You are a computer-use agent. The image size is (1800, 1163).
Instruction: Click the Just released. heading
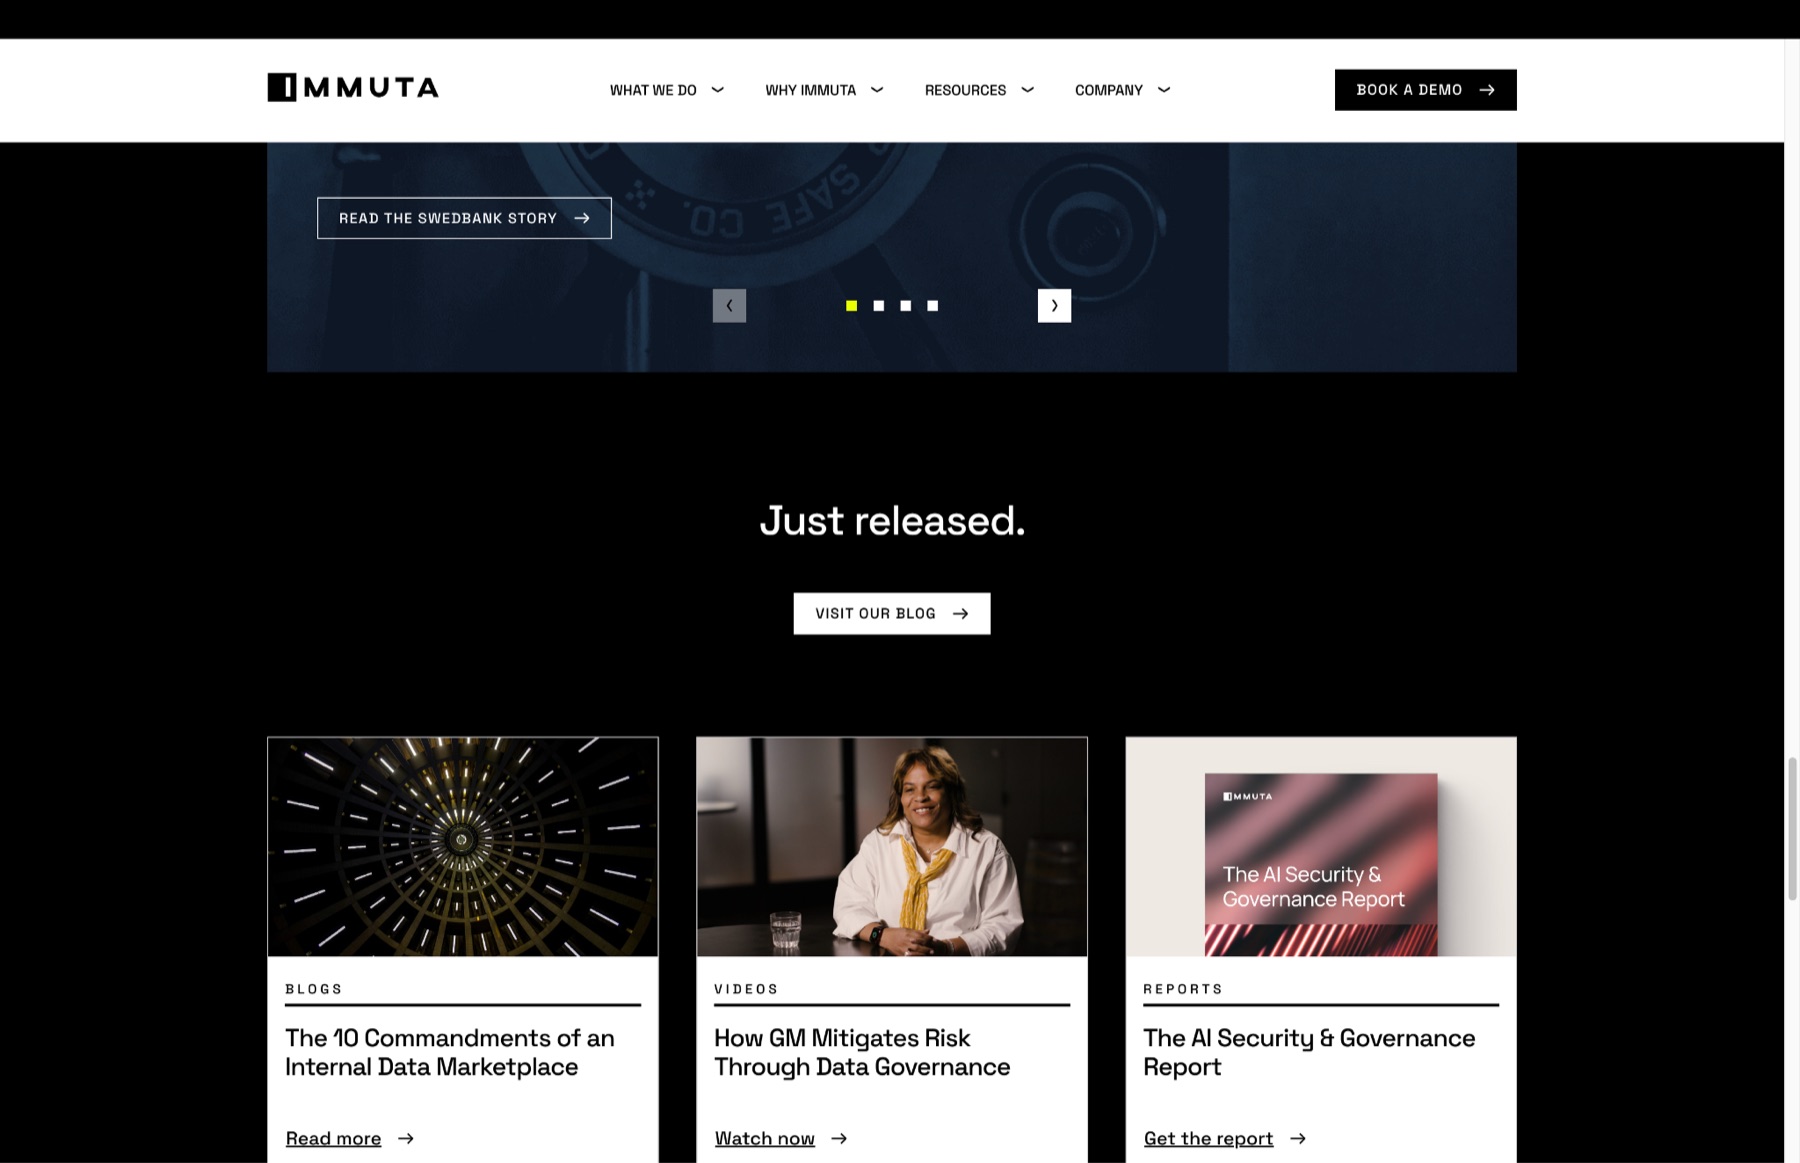(x=892, y=521)
